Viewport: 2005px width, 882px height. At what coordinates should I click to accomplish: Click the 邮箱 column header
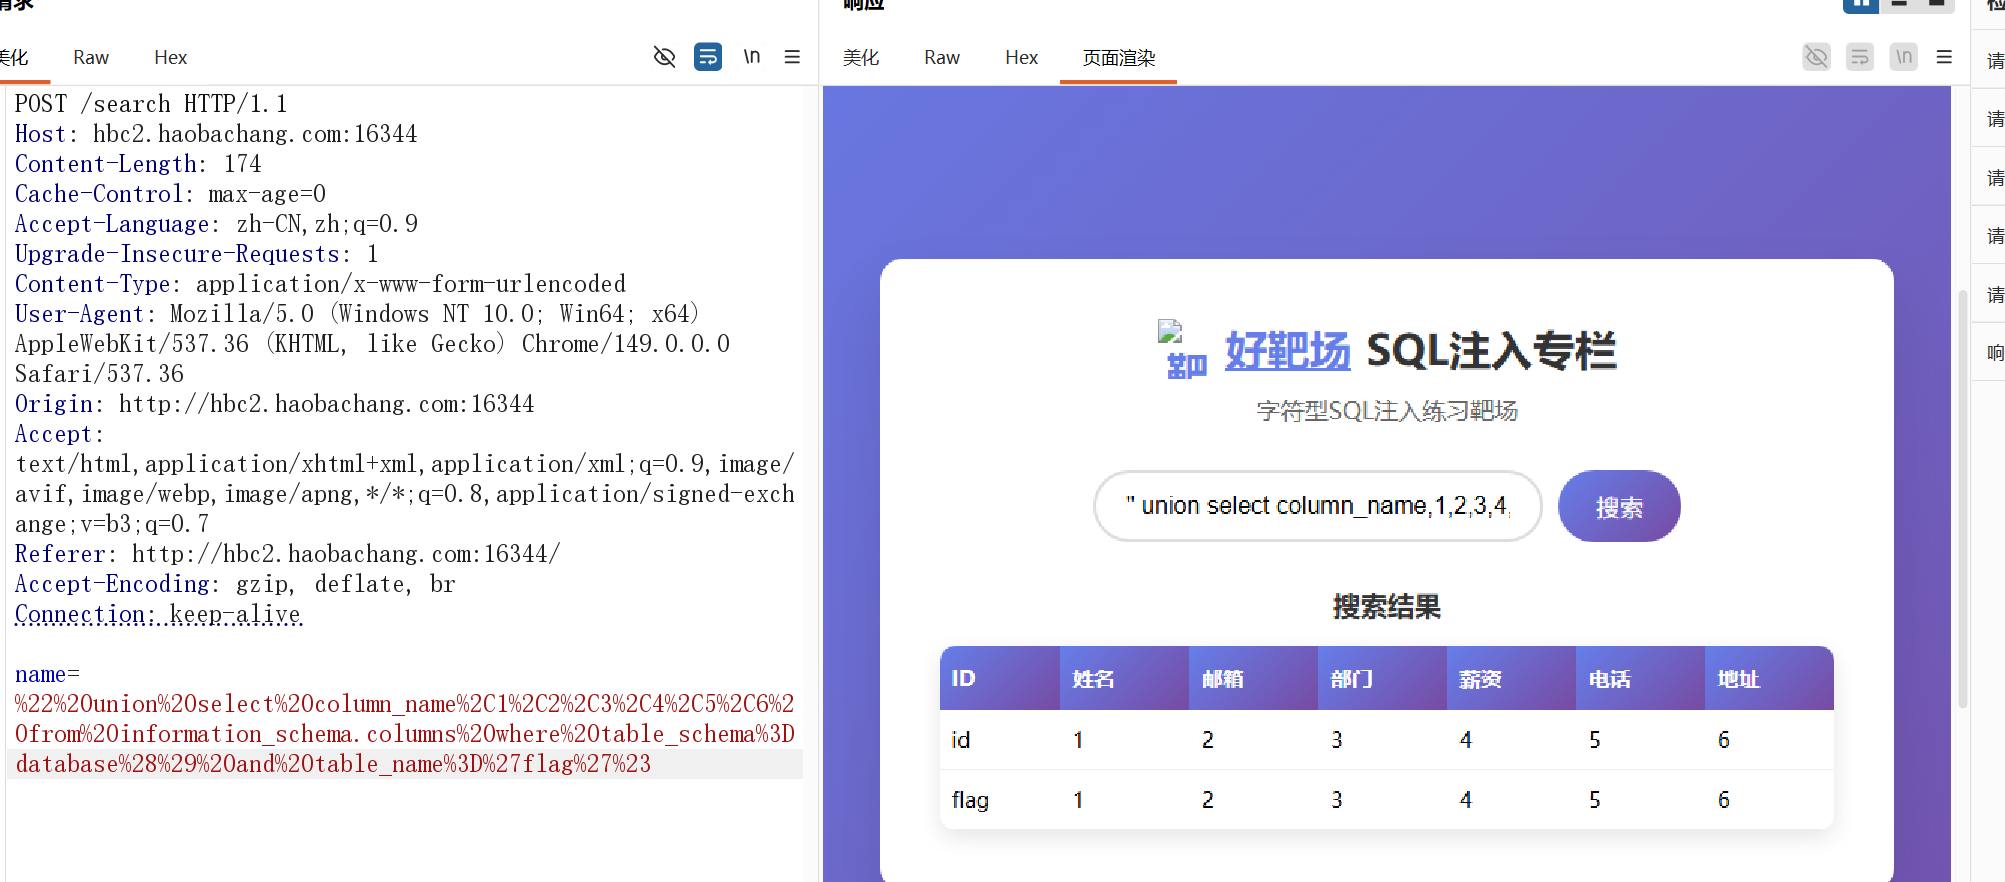point(1253,678)
